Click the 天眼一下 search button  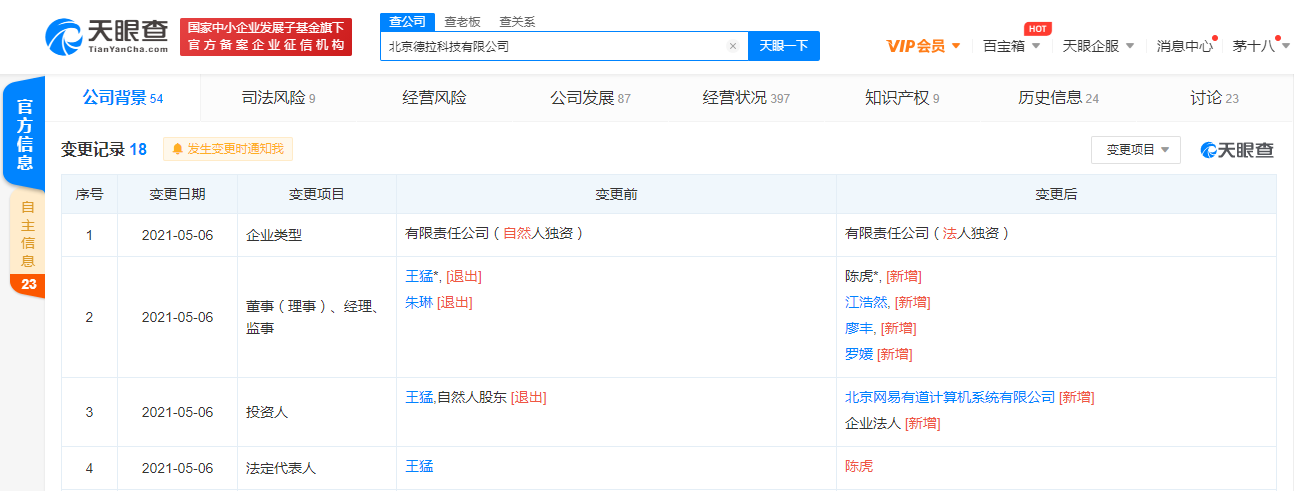(784, 46)
